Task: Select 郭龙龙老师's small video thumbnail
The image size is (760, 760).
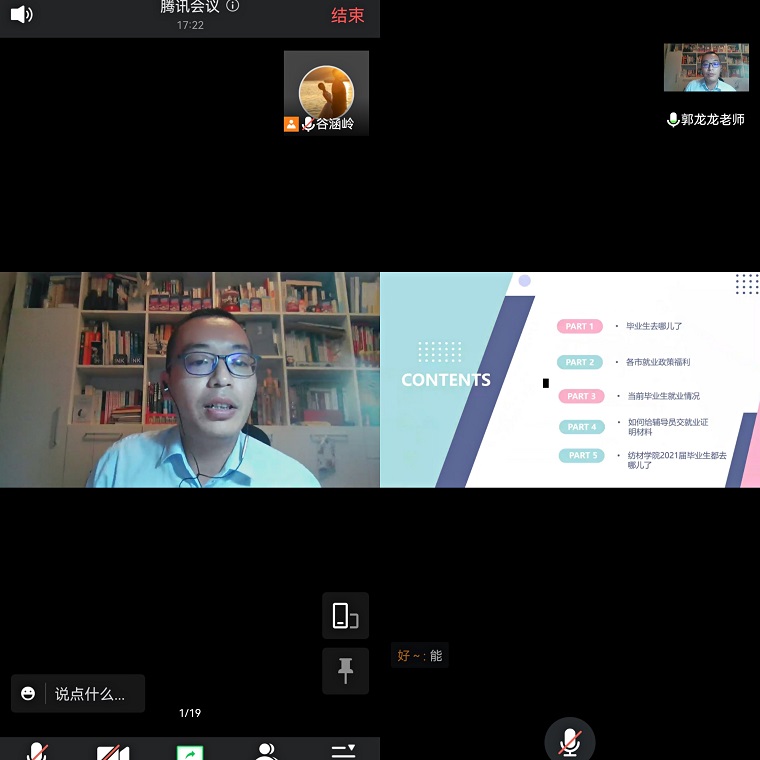Action: (x=706, y=68)
